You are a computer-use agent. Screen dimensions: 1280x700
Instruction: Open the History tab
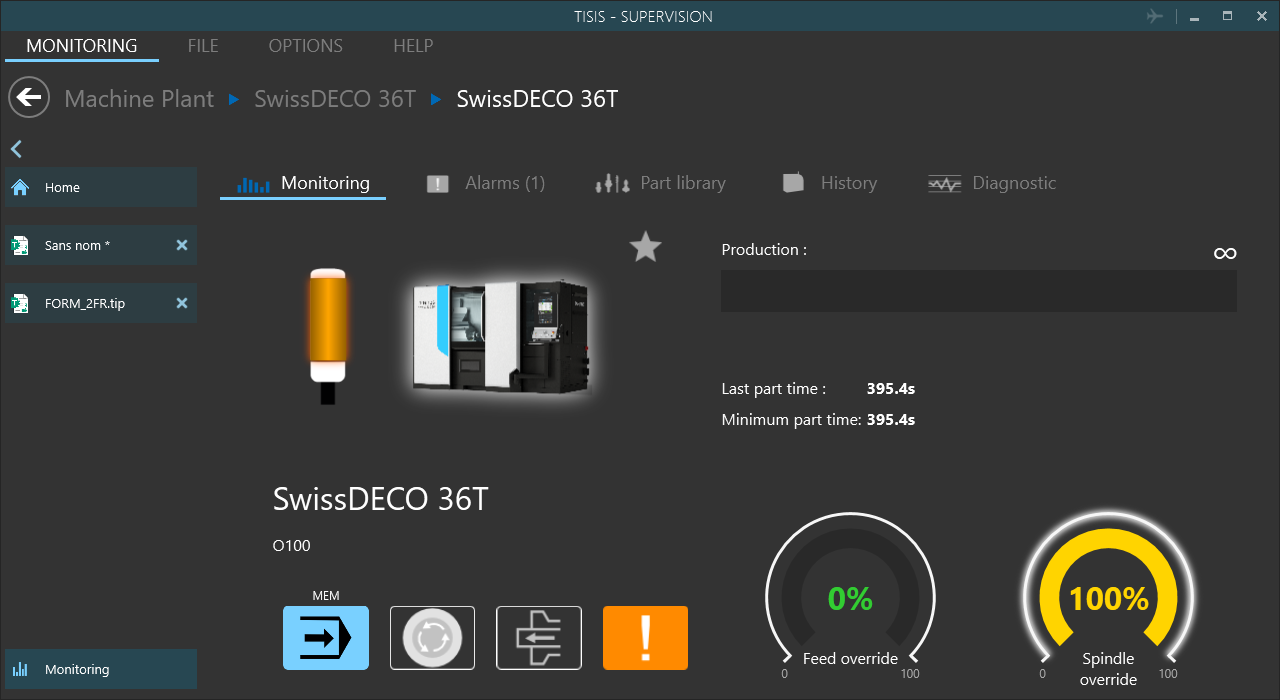(x=830, y=183)
